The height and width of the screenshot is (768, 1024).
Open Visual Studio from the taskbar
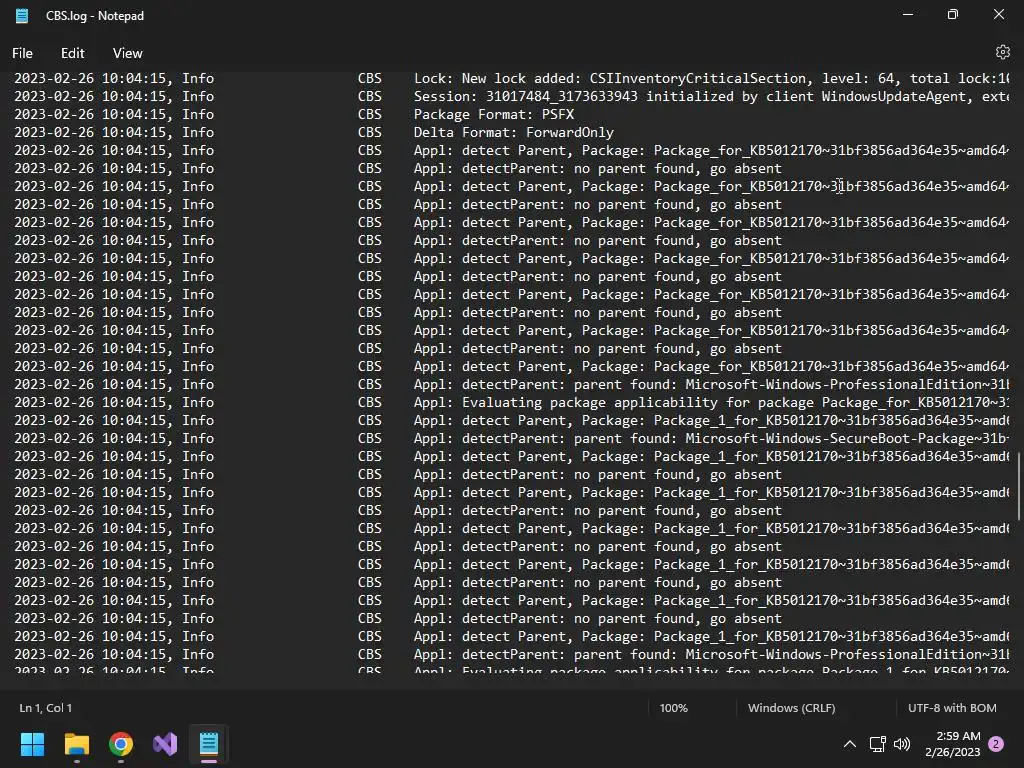tap(165, 744)
